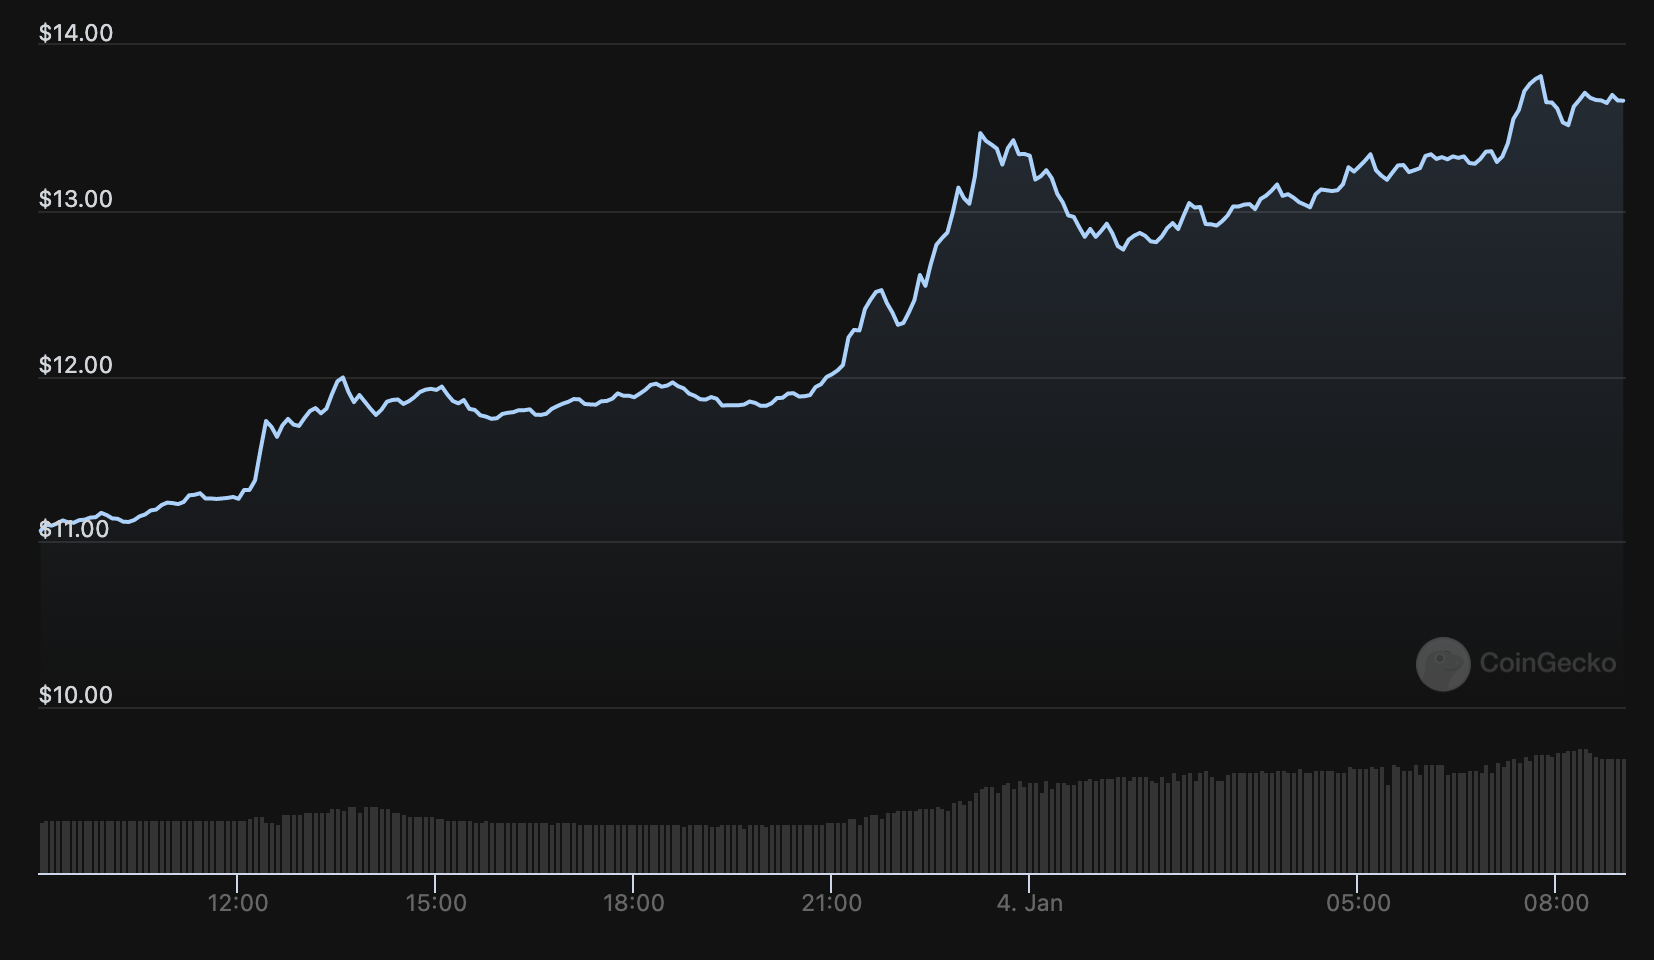This screenshot has width=1654, height=960.
Task: Click the $14.00 price axis label
Action: 76,33
